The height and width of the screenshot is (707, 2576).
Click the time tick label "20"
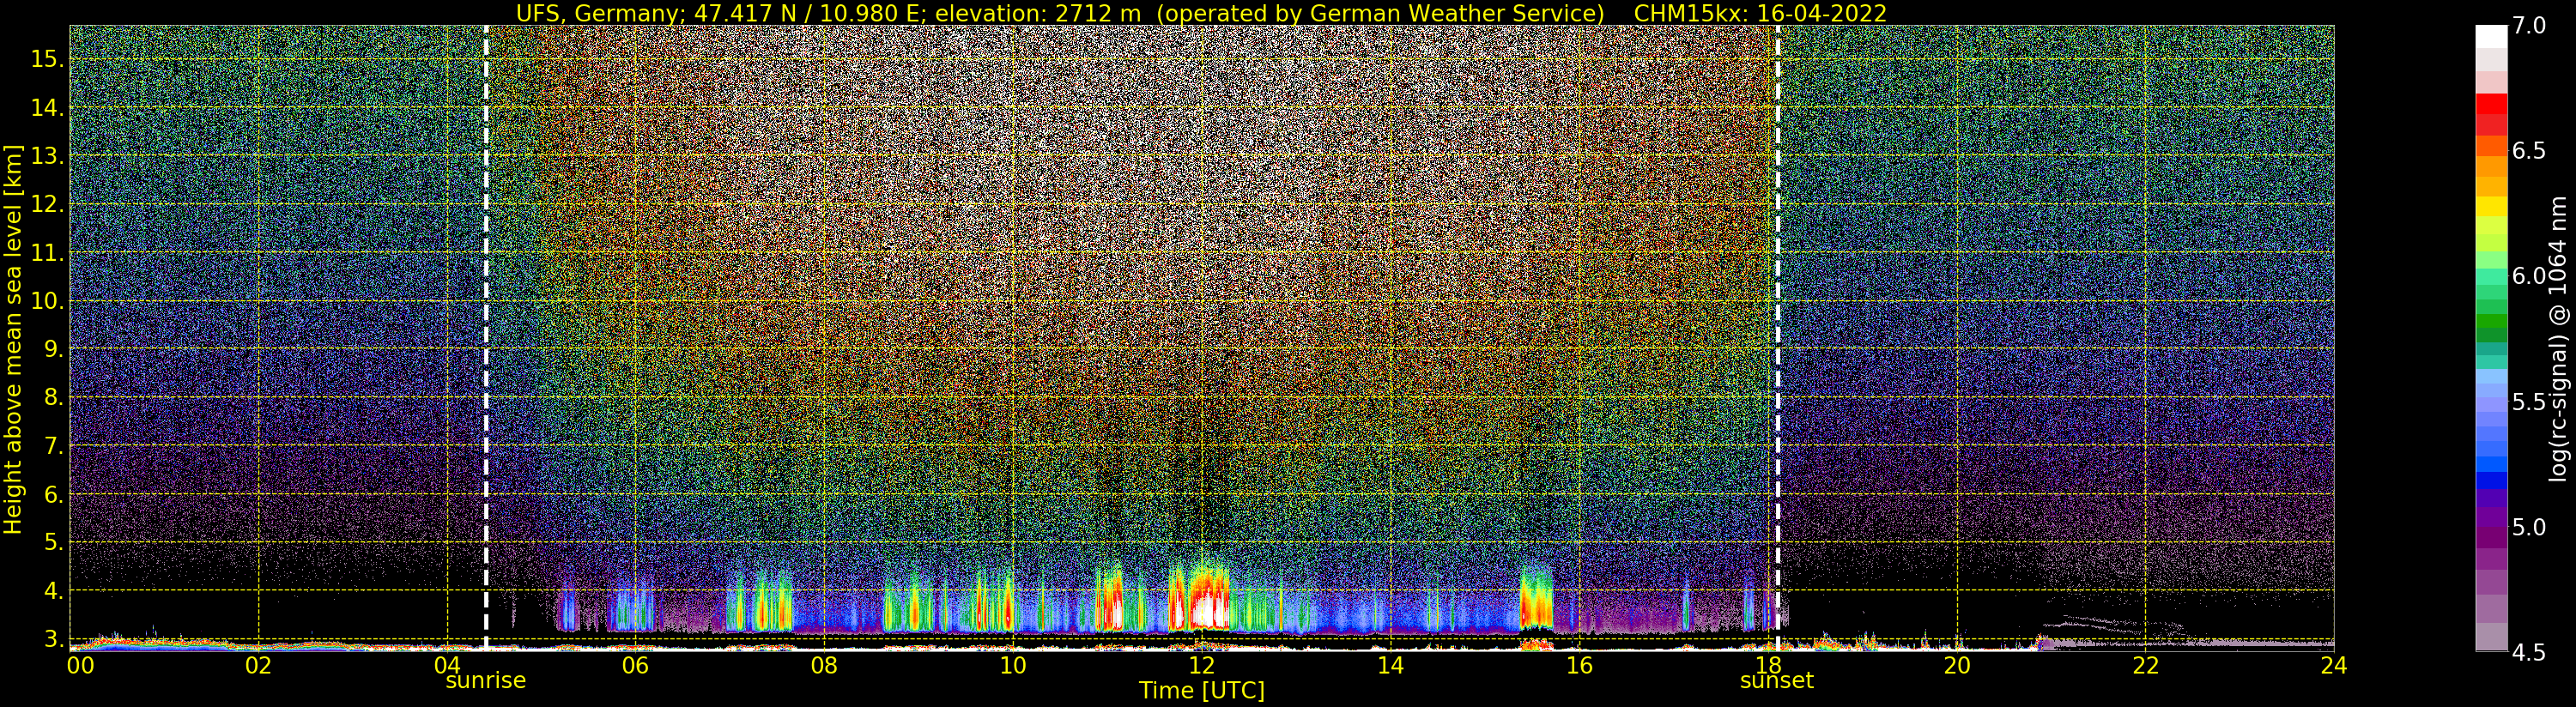tap(1956, 665)
